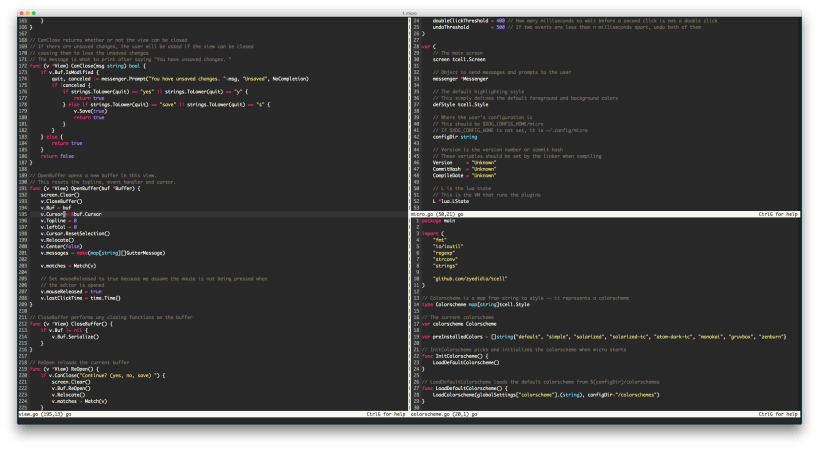Image resolution: width=819 pixels, height=449 pixels.
Task: Click the "github.com/zyedidia/tcell" import string
Action: coord(470,278)
